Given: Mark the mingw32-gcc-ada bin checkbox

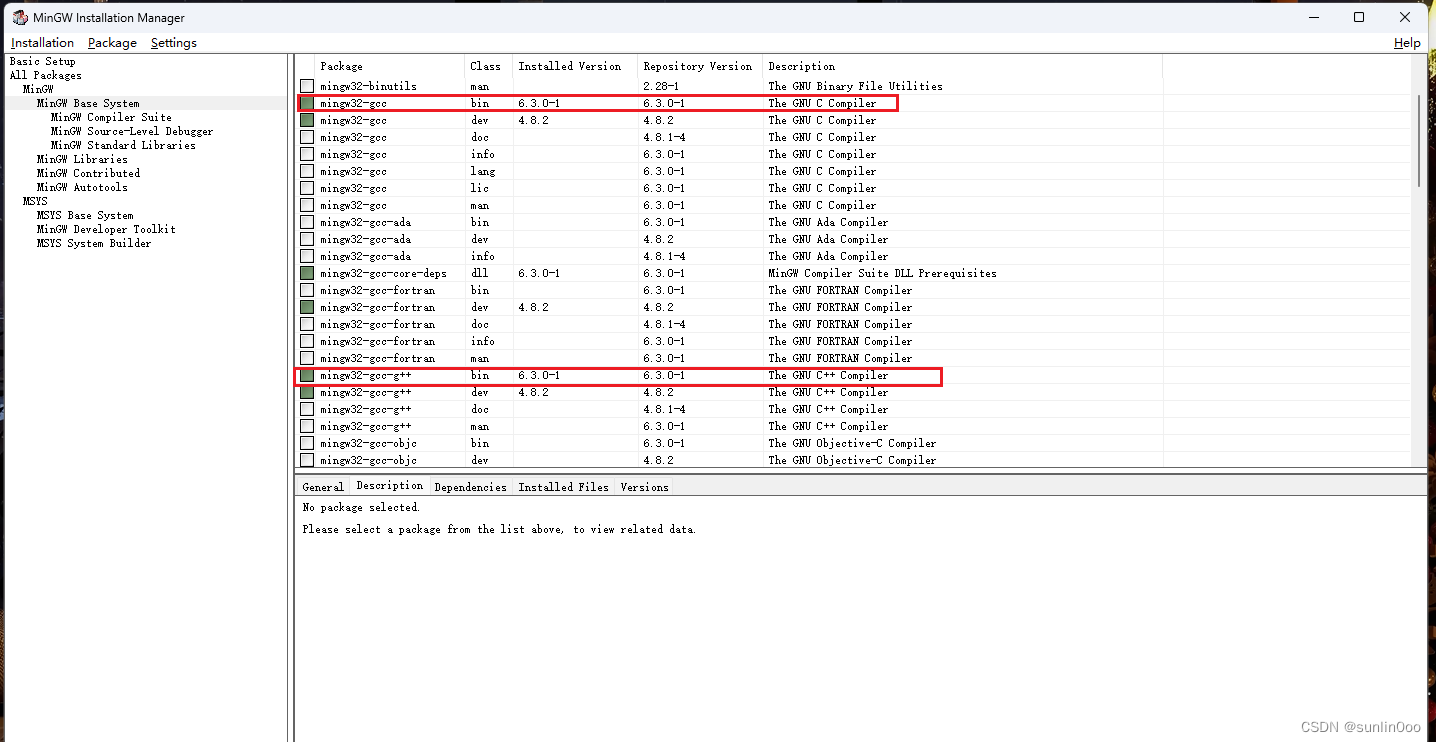Looking at the screenshot, I should click(x=307, y=222).
